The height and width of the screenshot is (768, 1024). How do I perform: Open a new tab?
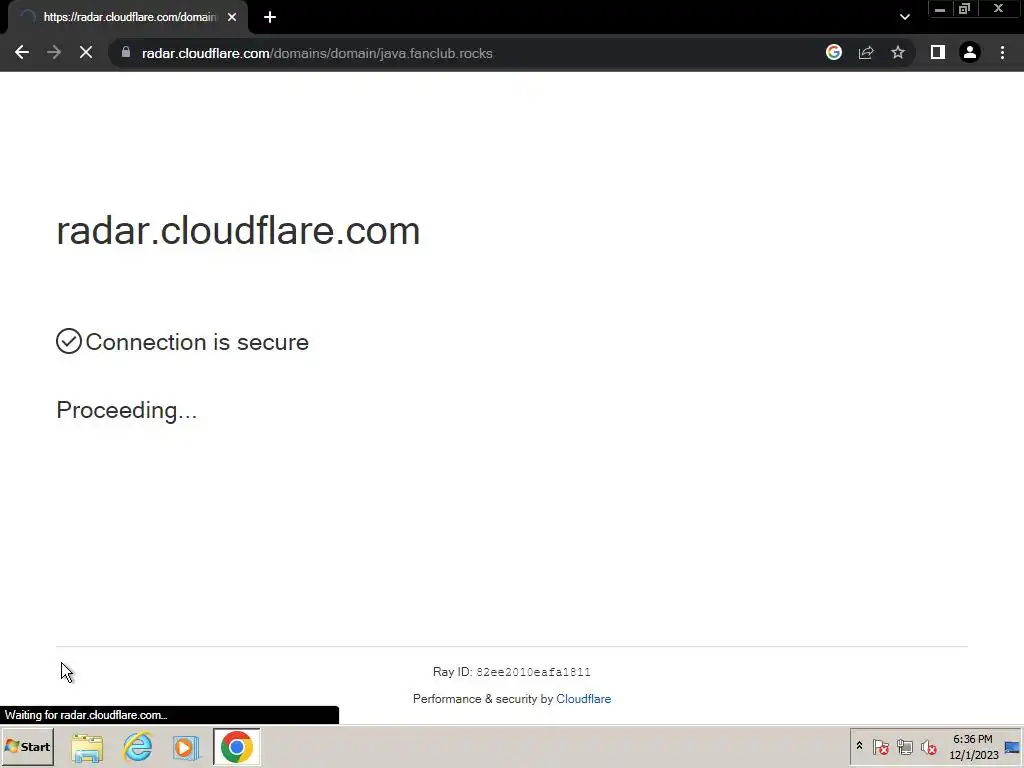(270, 17)
